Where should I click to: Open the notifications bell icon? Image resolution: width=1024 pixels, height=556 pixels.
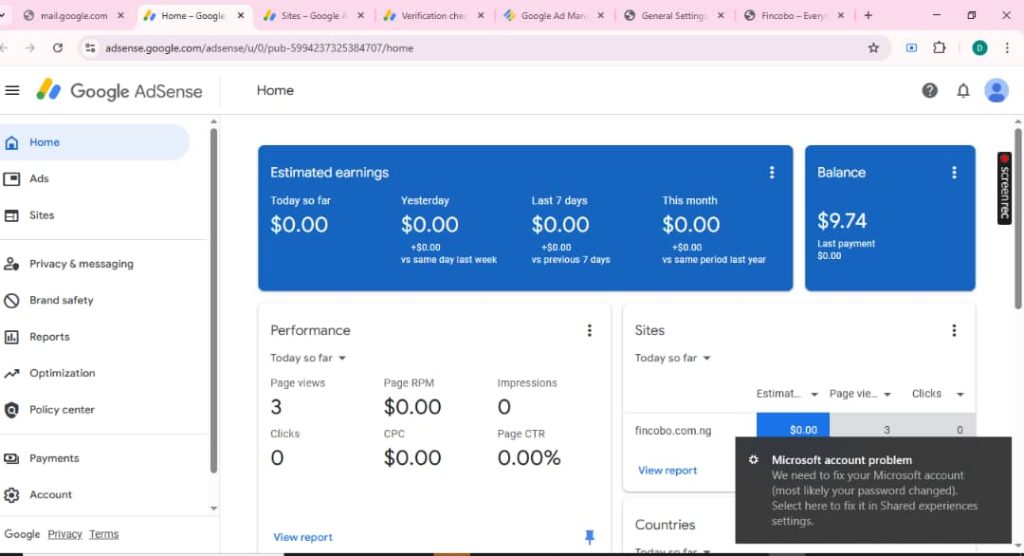pos(963,91)
